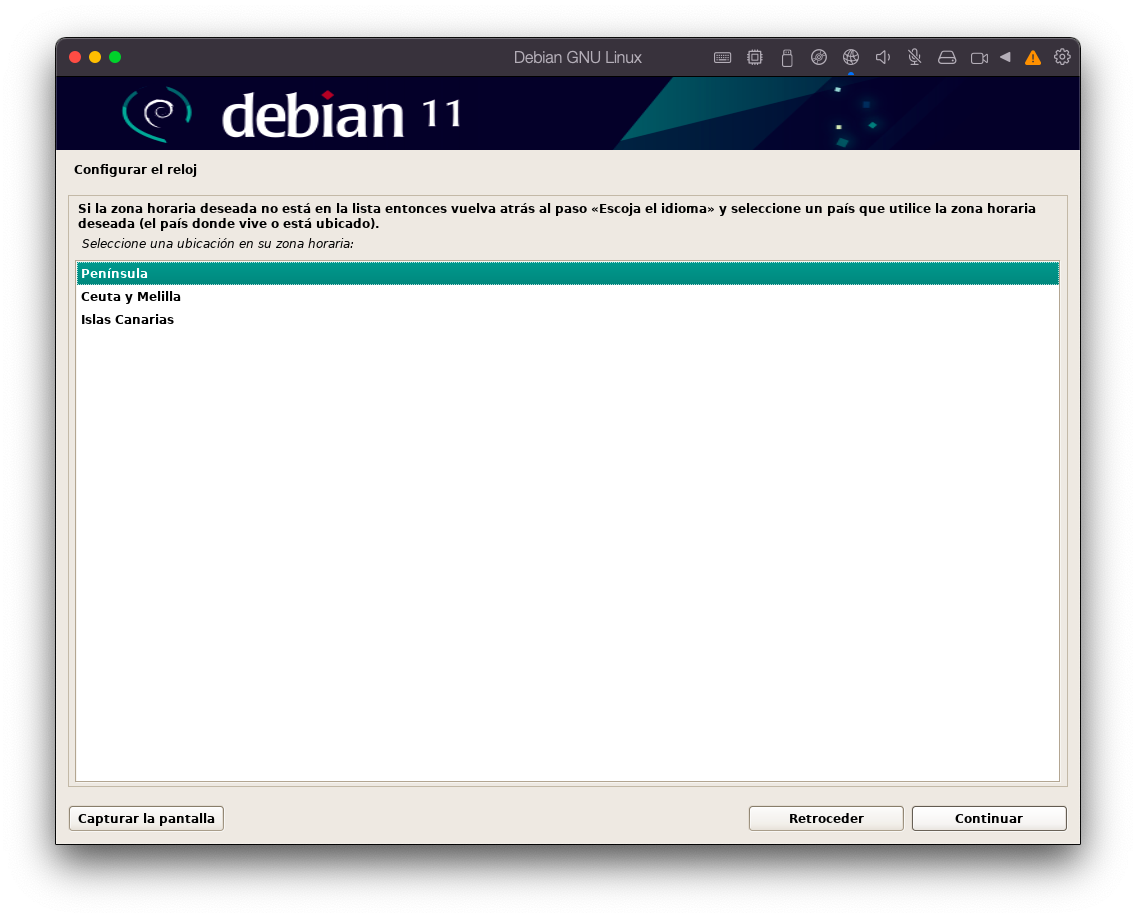This screenshot has height=918, width=1136.
Task: Choose Islas Canarias time zone
Action: pyautogui.click(x=127, y=320)
